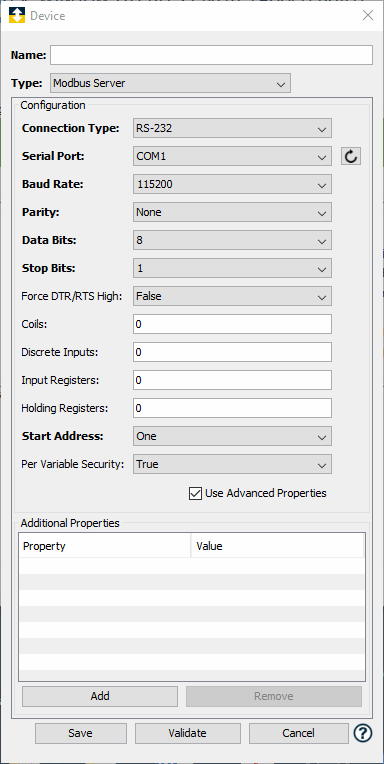
Task: Expand Per Variable Security dropdown
Action: 232,464
